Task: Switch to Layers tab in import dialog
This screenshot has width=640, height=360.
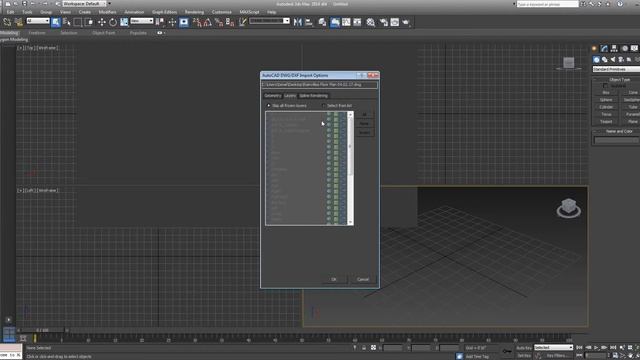Action: 290,96
